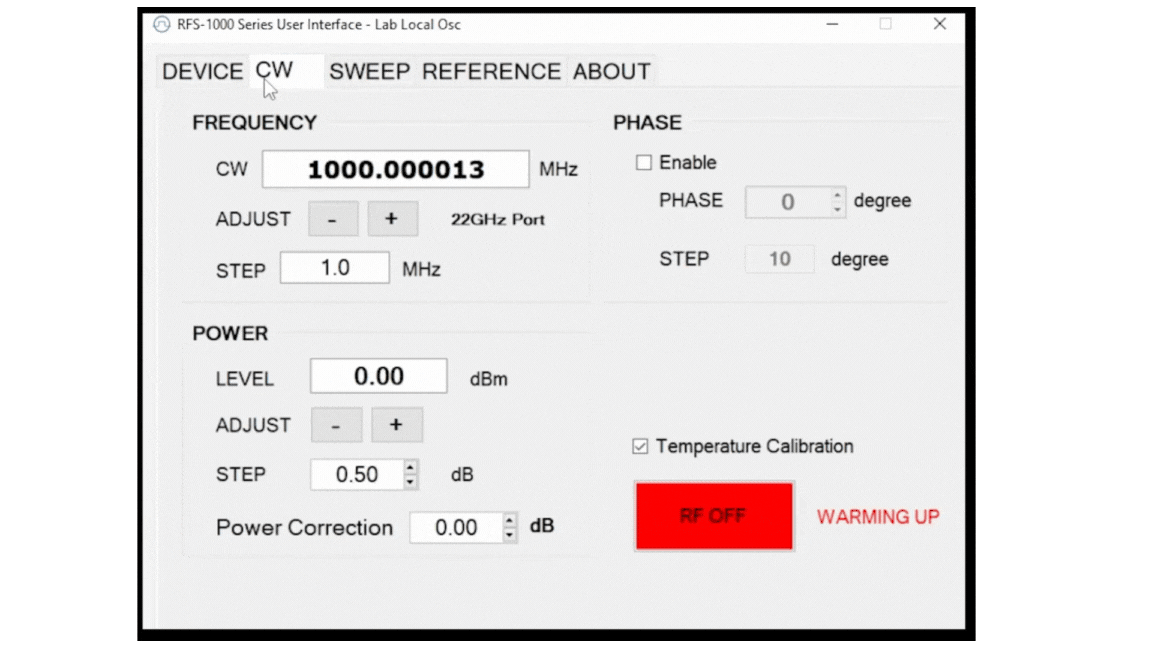
Task: Switch to the SWEEP tab
Action: click(x=369, y=72)
